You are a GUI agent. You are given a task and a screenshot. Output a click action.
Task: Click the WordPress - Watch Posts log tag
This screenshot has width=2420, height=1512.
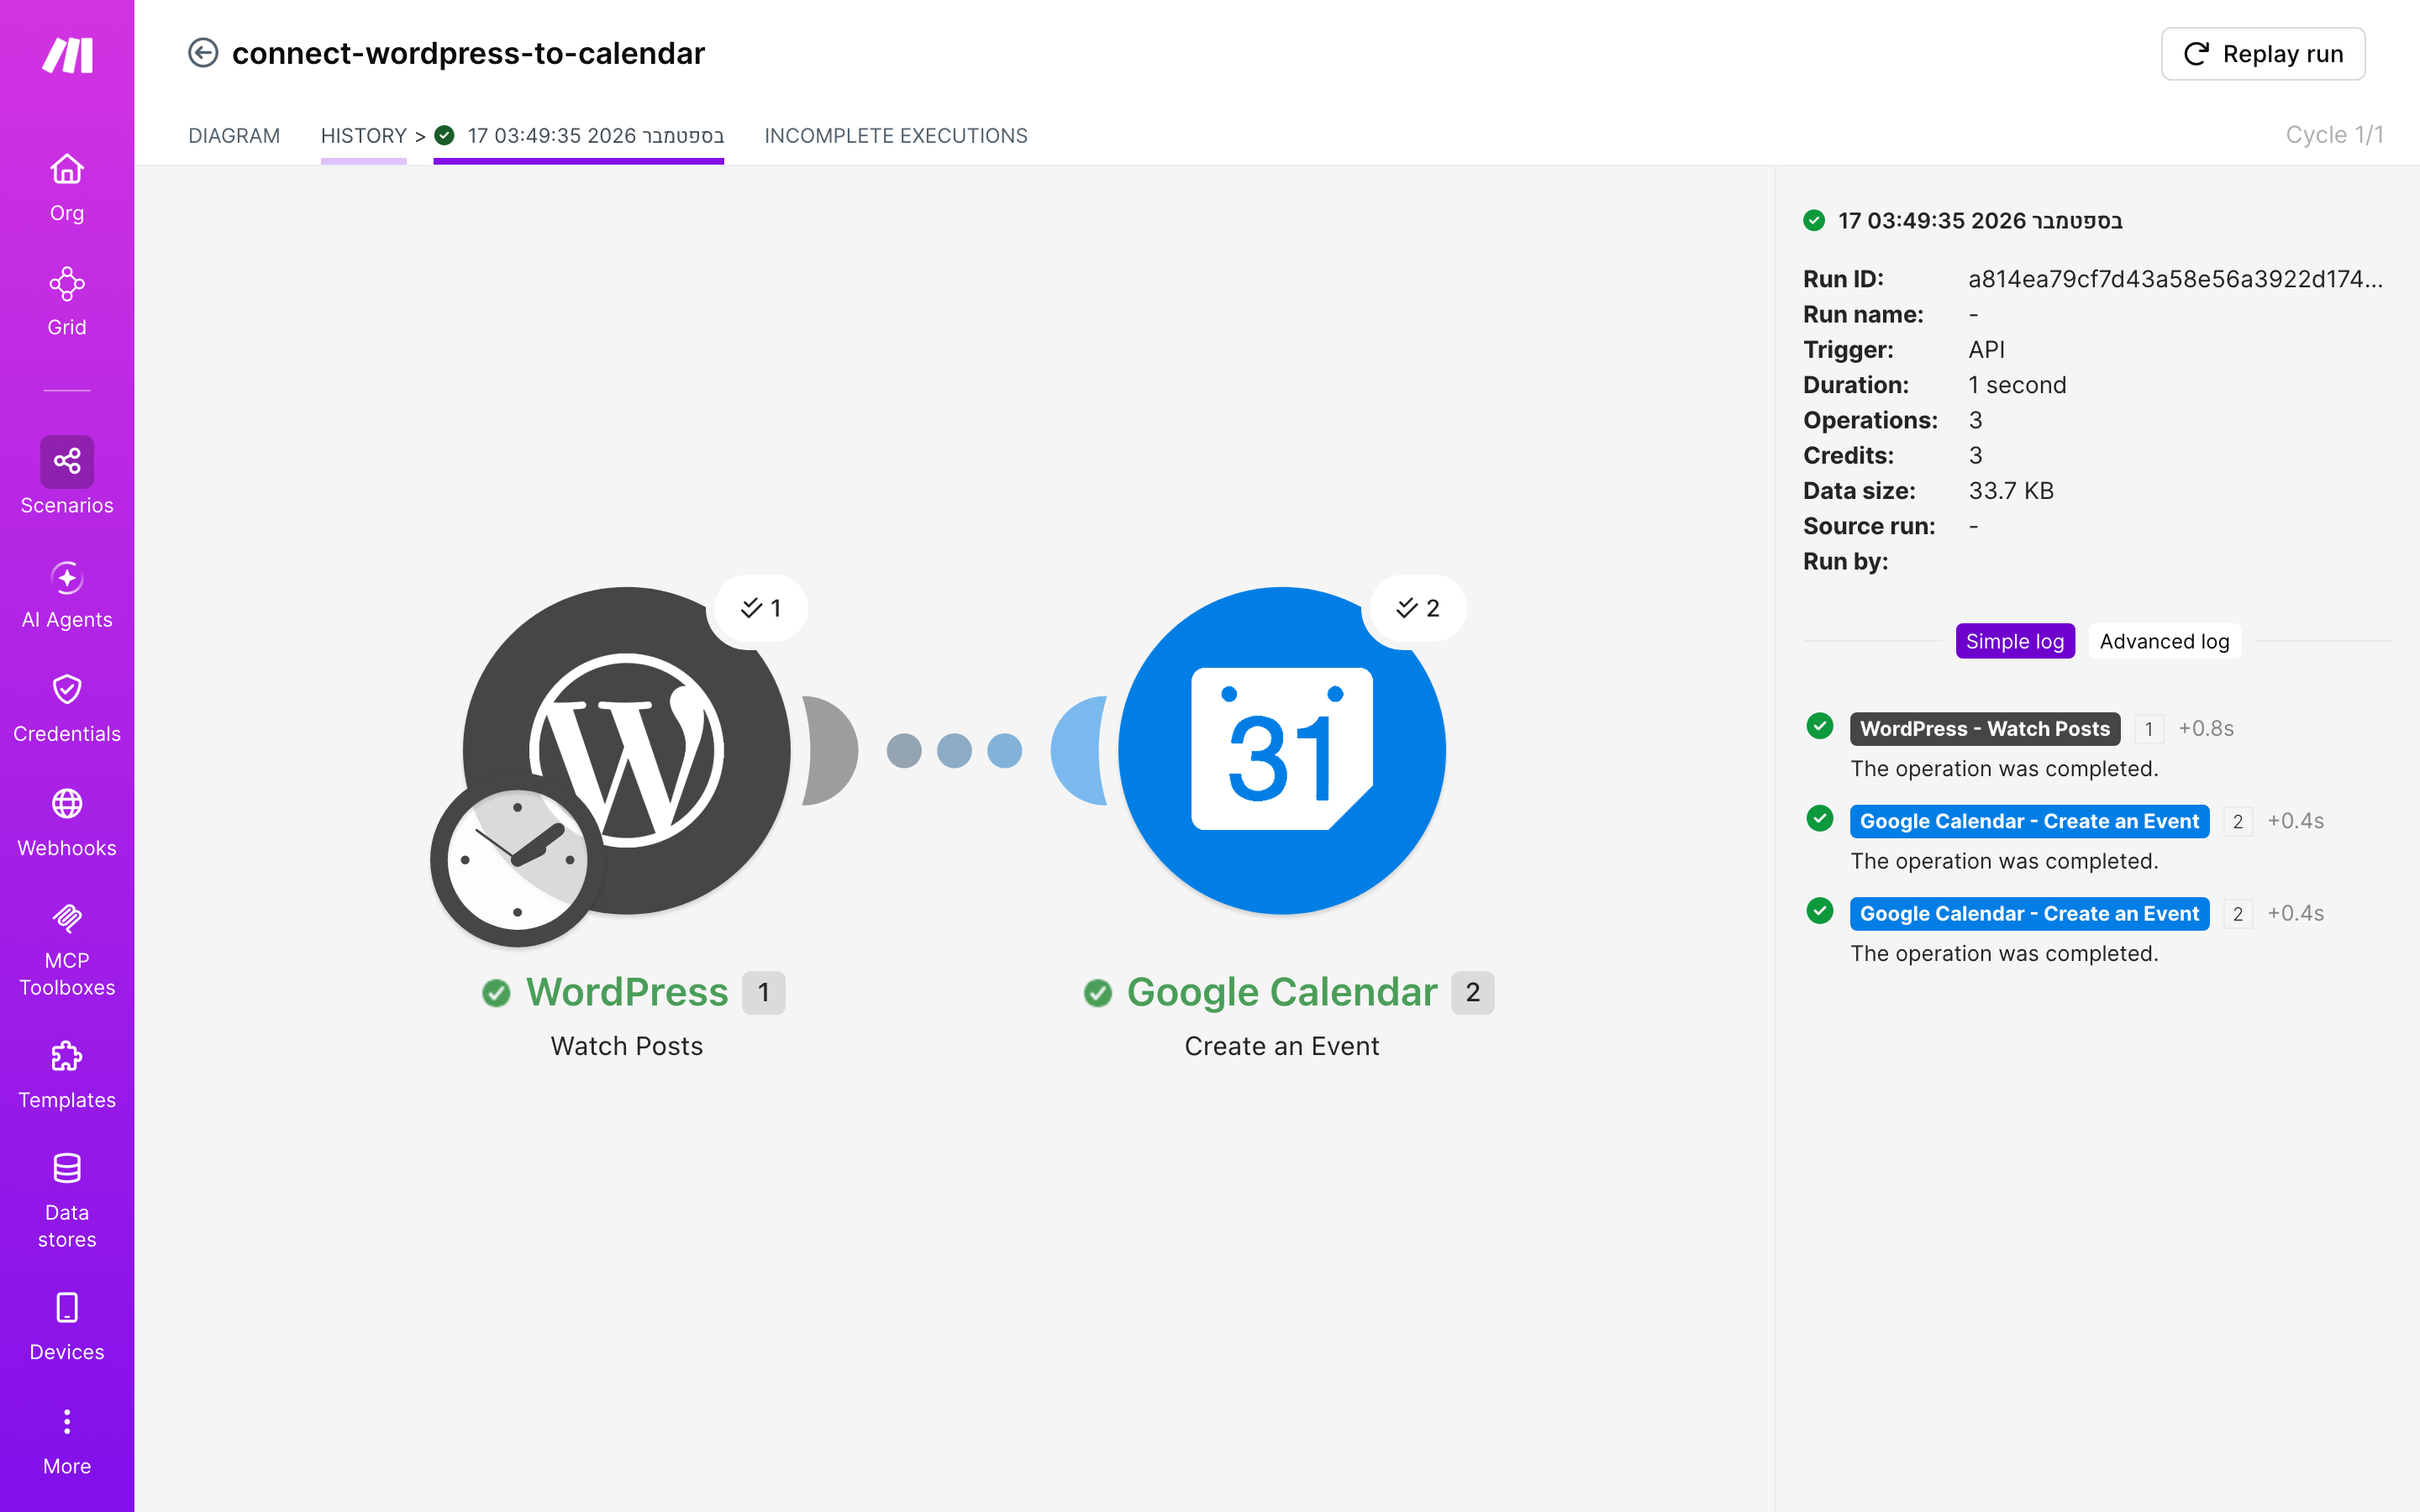1985,728
